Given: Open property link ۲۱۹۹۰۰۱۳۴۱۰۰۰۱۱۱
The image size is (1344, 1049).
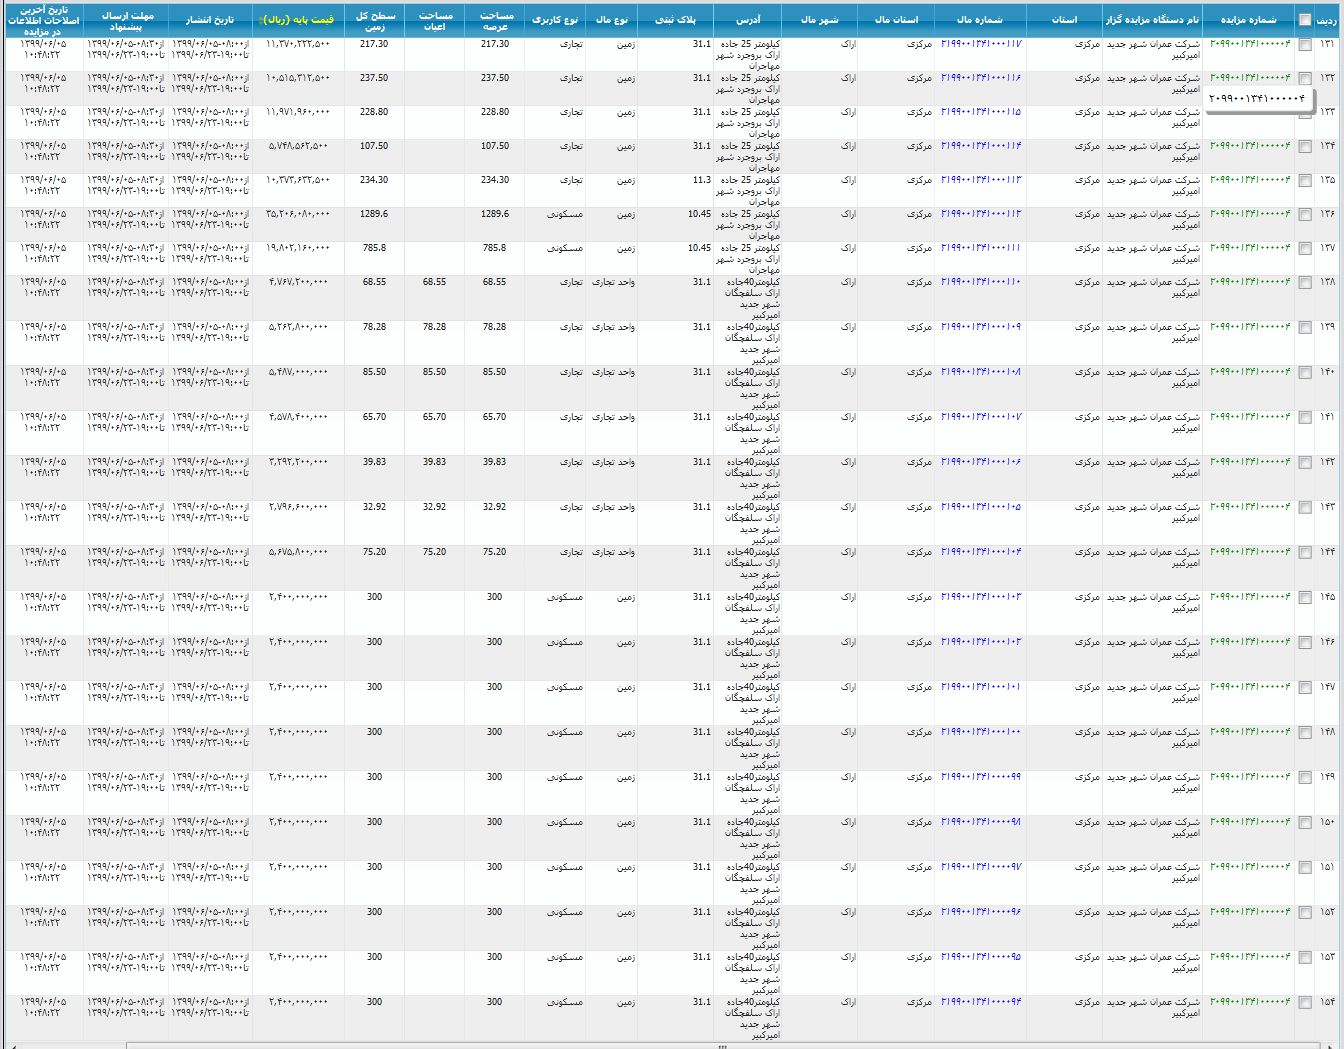Looking at the screenshot, I should [x=981, y=248].
